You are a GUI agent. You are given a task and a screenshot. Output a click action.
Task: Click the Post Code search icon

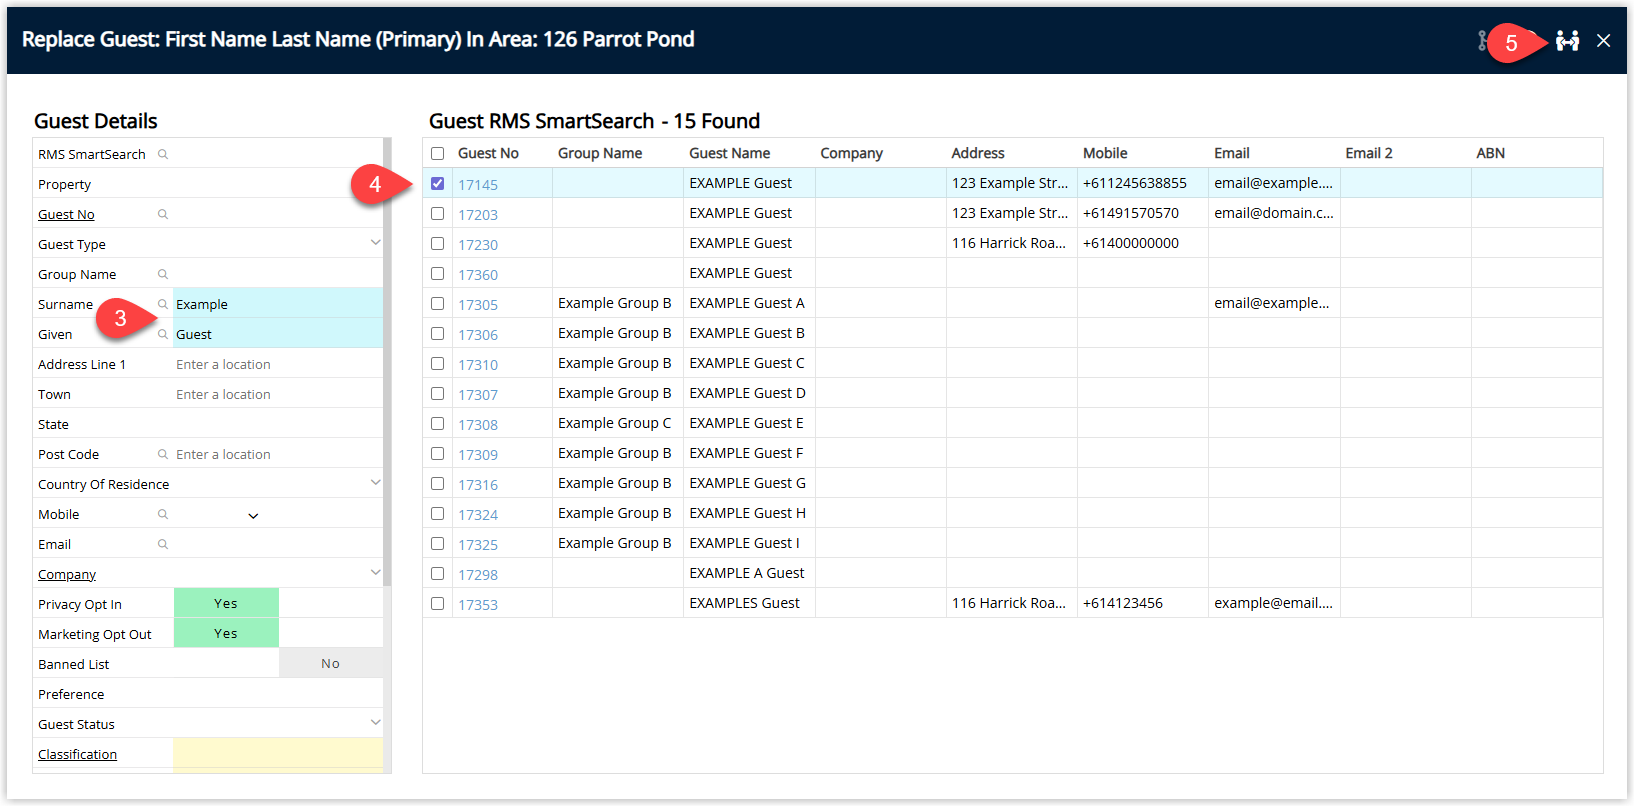pyautogui.click(x=163, y=454)
